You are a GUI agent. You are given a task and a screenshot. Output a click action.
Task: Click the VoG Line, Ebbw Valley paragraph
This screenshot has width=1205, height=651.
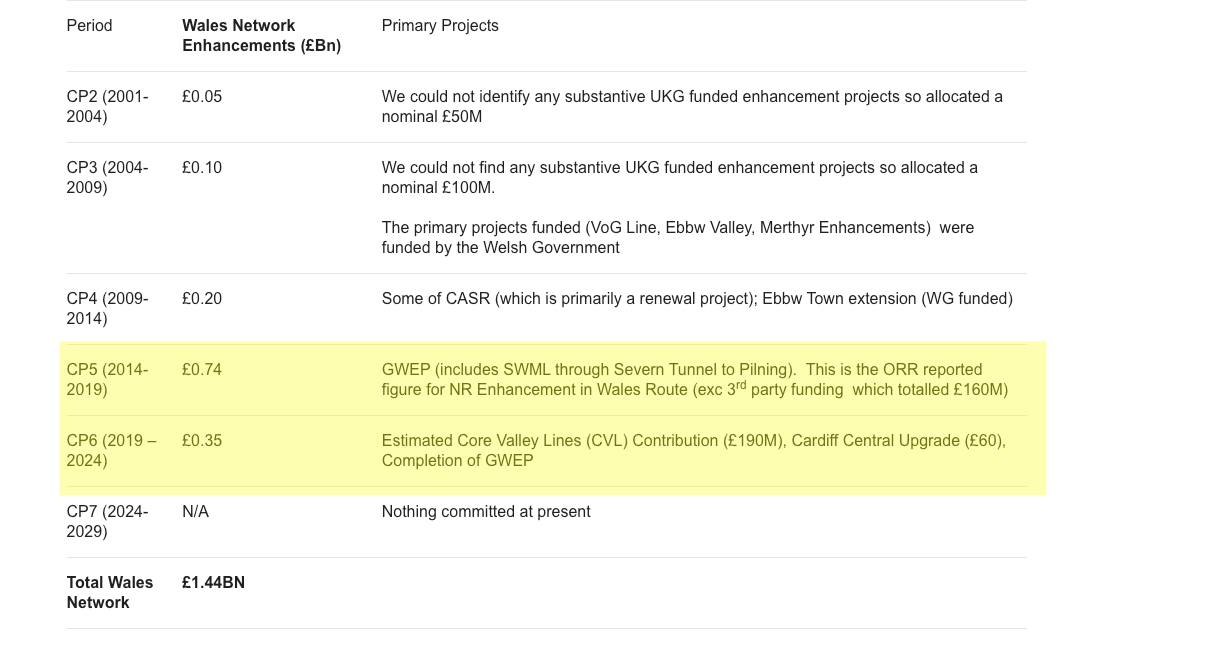tap(677, 238)
